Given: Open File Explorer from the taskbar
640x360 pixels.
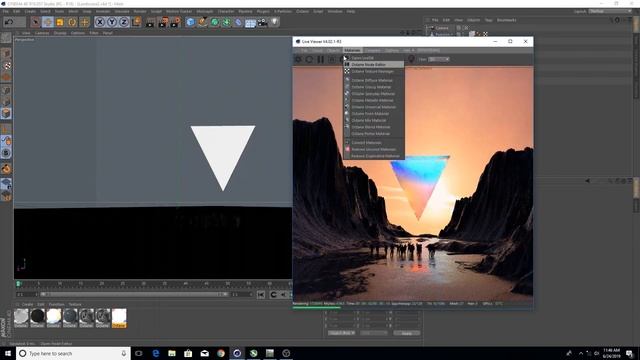Looking at the screenshot, I should 172,353.
